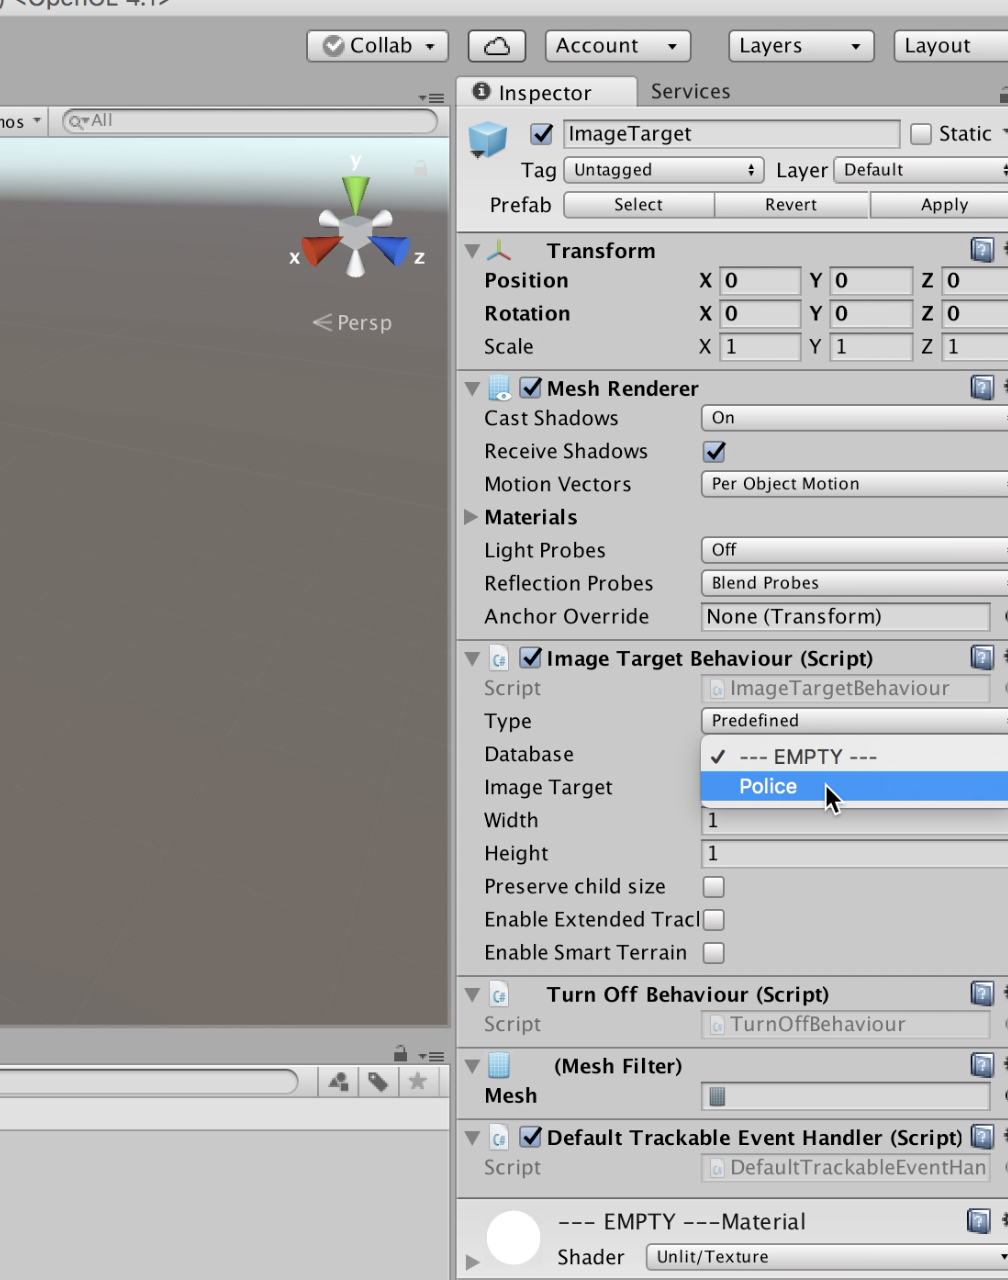Click the search by label tag icon
The image size is (1008, 1280).
coord(378,1081)
